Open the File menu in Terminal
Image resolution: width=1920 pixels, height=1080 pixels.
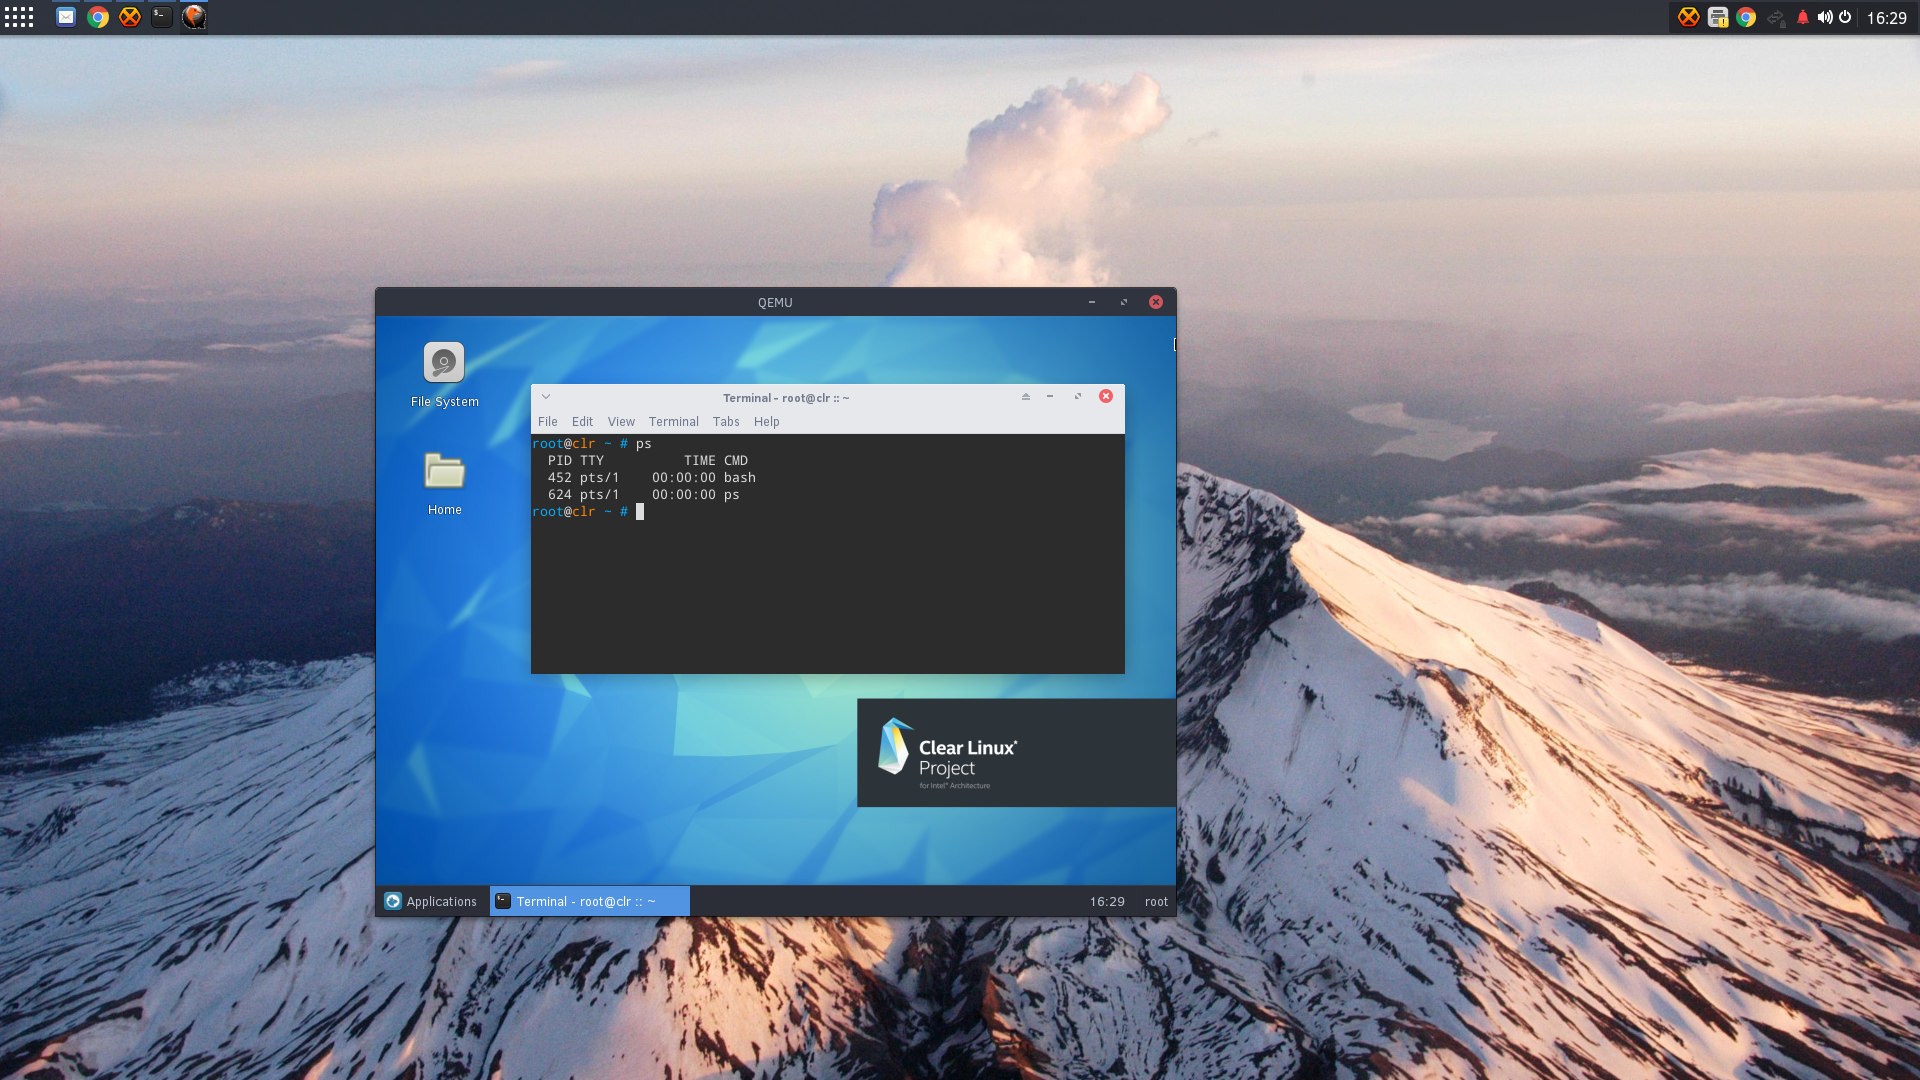coord(548,422)
